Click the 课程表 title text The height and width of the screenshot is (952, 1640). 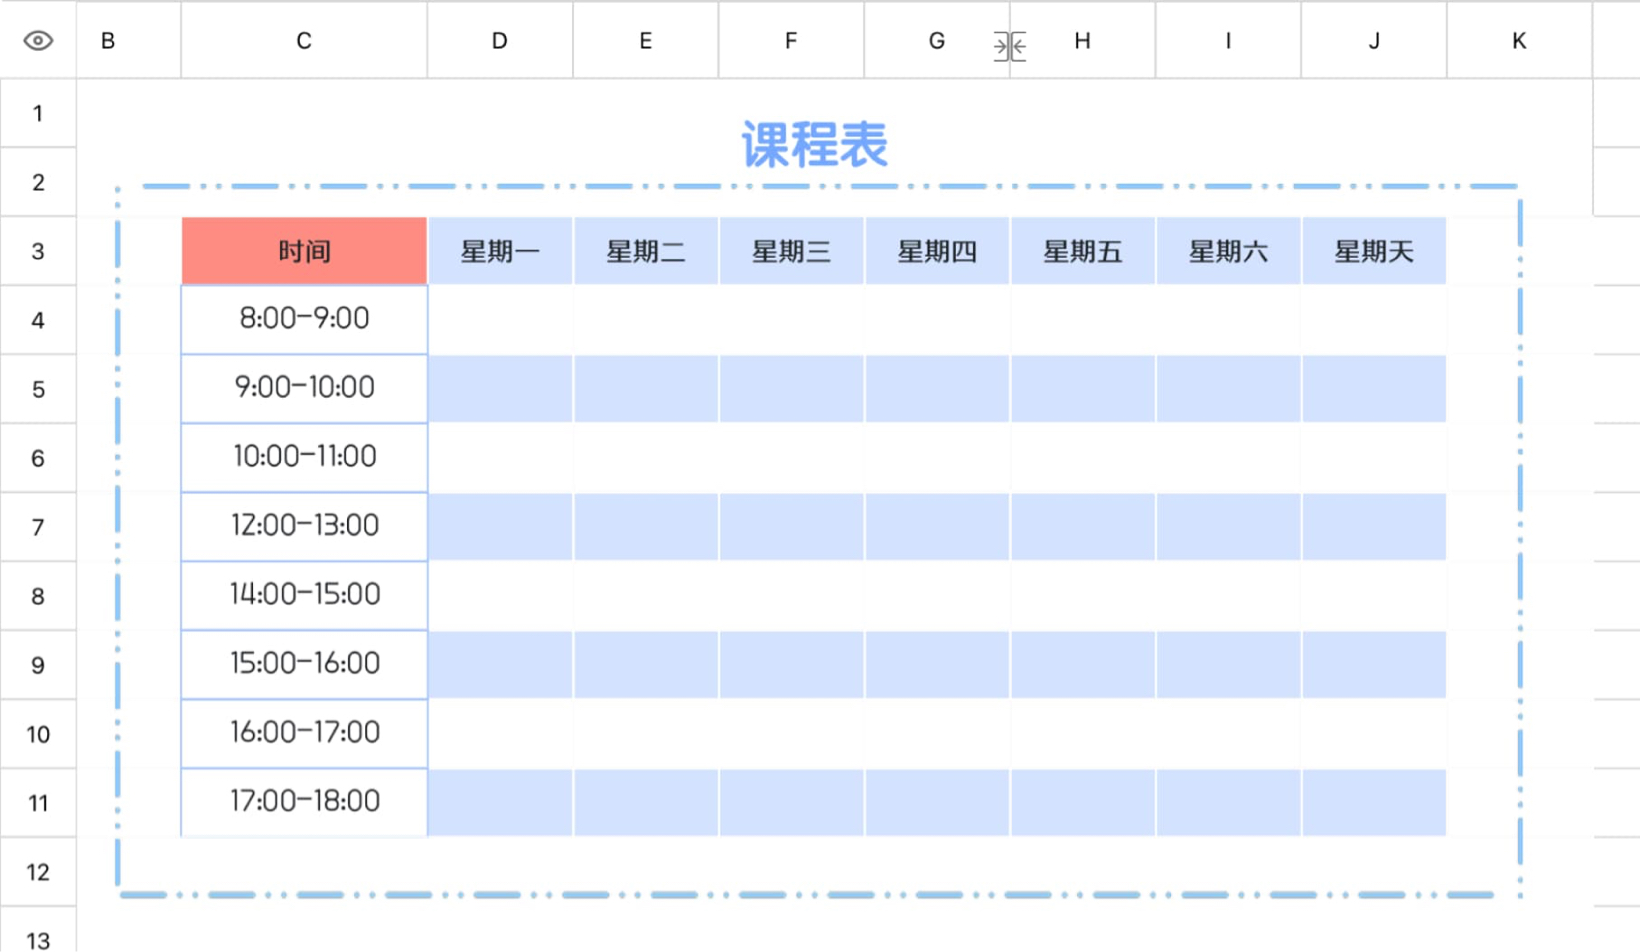point(814,145)
